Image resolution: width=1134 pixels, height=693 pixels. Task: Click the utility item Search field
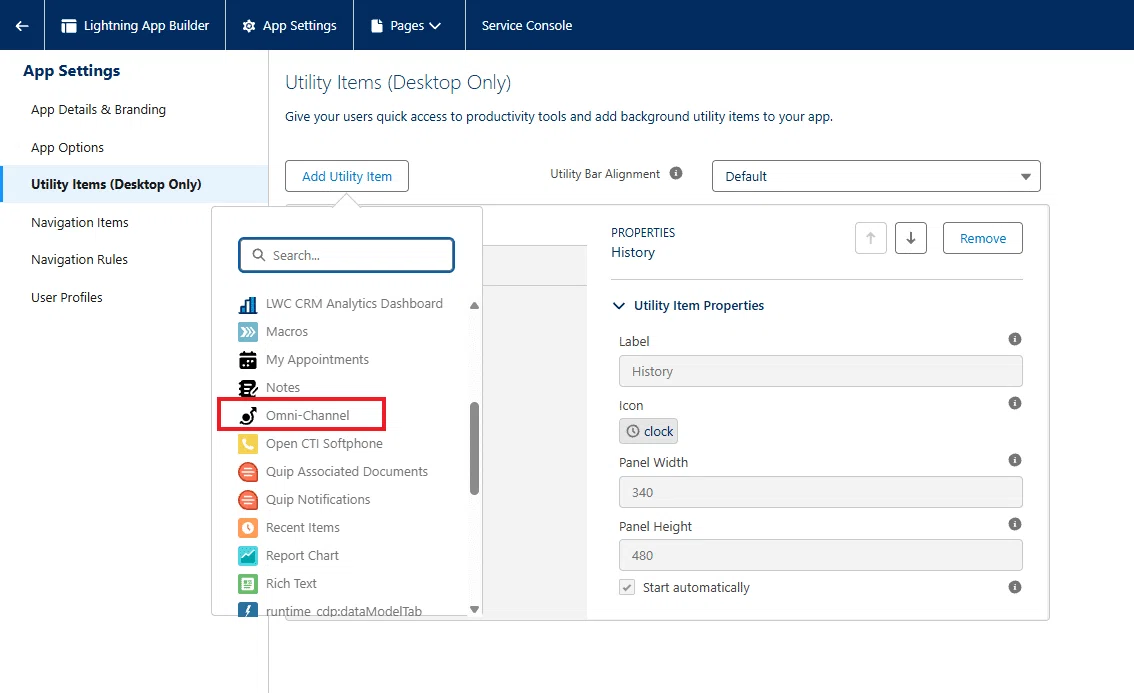(x=346, y=255)
